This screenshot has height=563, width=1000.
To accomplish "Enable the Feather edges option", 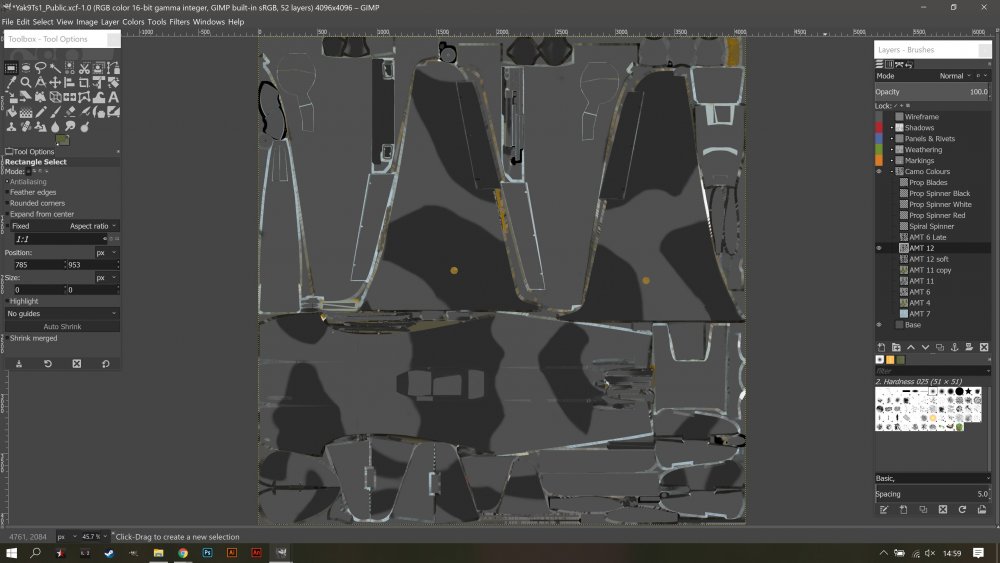I will pos(8,192).
